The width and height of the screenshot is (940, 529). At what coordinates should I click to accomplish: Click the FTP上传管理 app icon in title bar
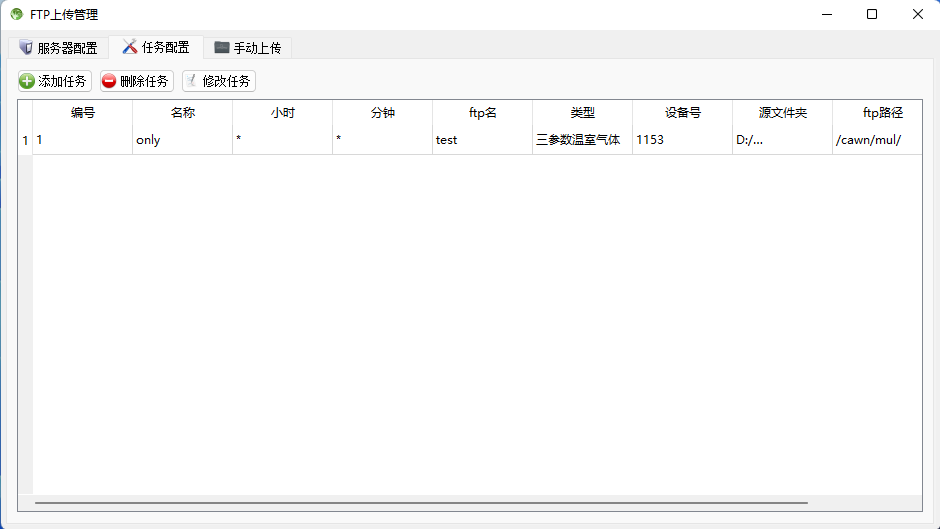(x=17, y=14)
